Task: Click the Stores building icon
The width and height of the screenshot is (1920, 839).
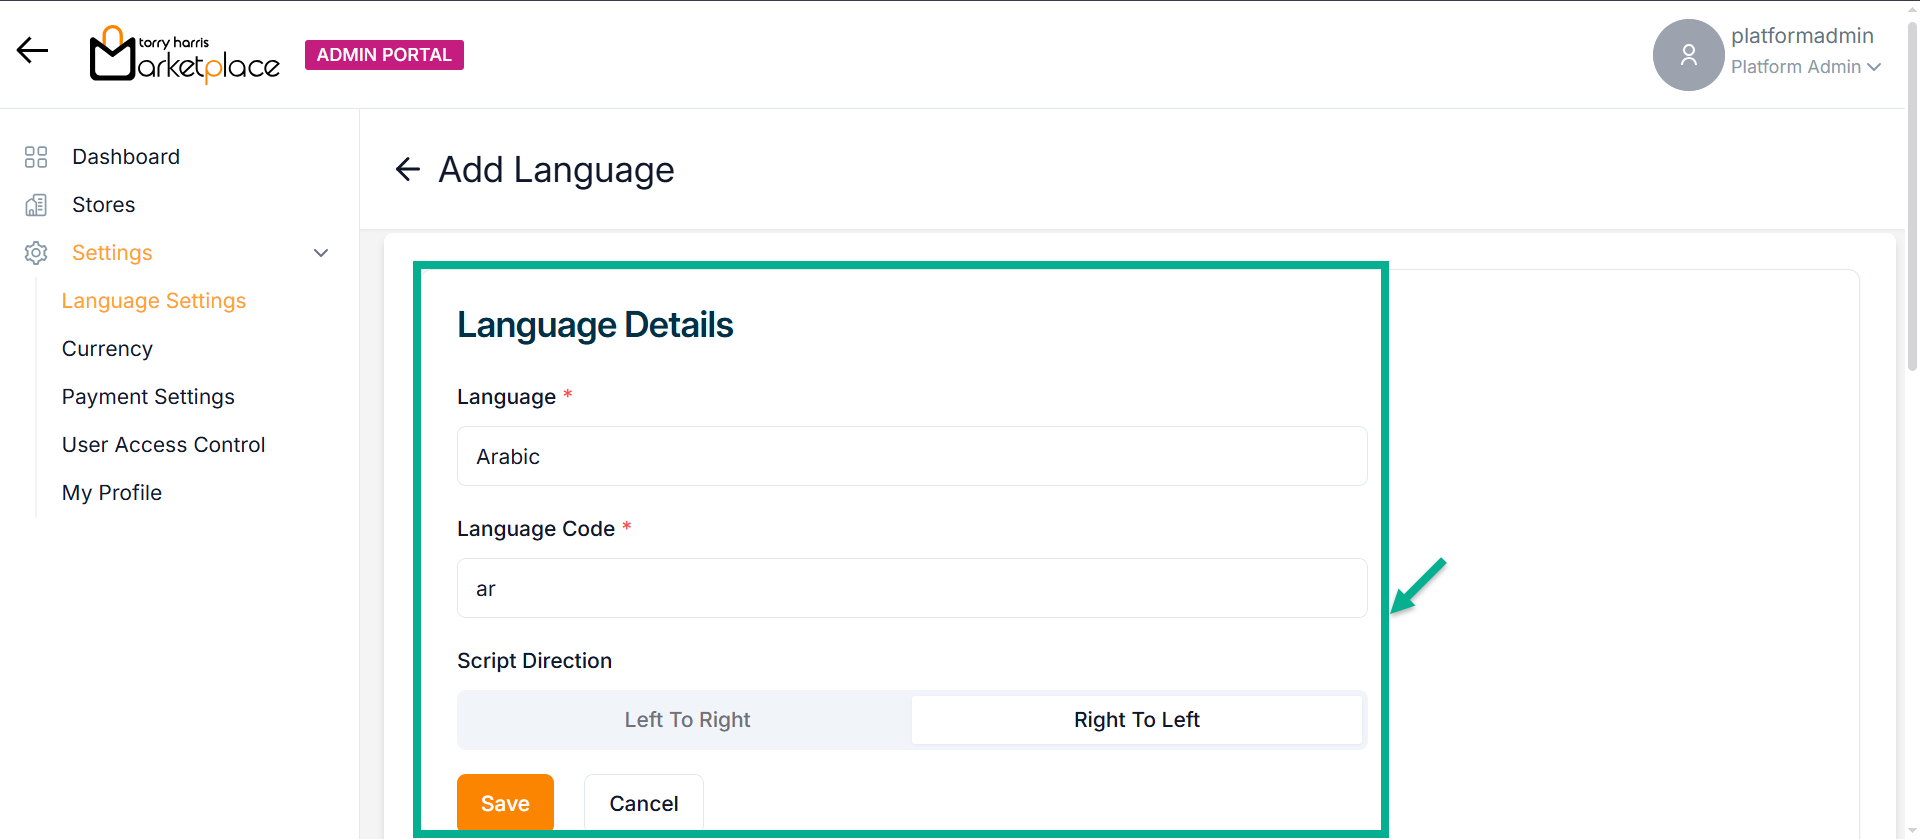Action: point(36,205)
